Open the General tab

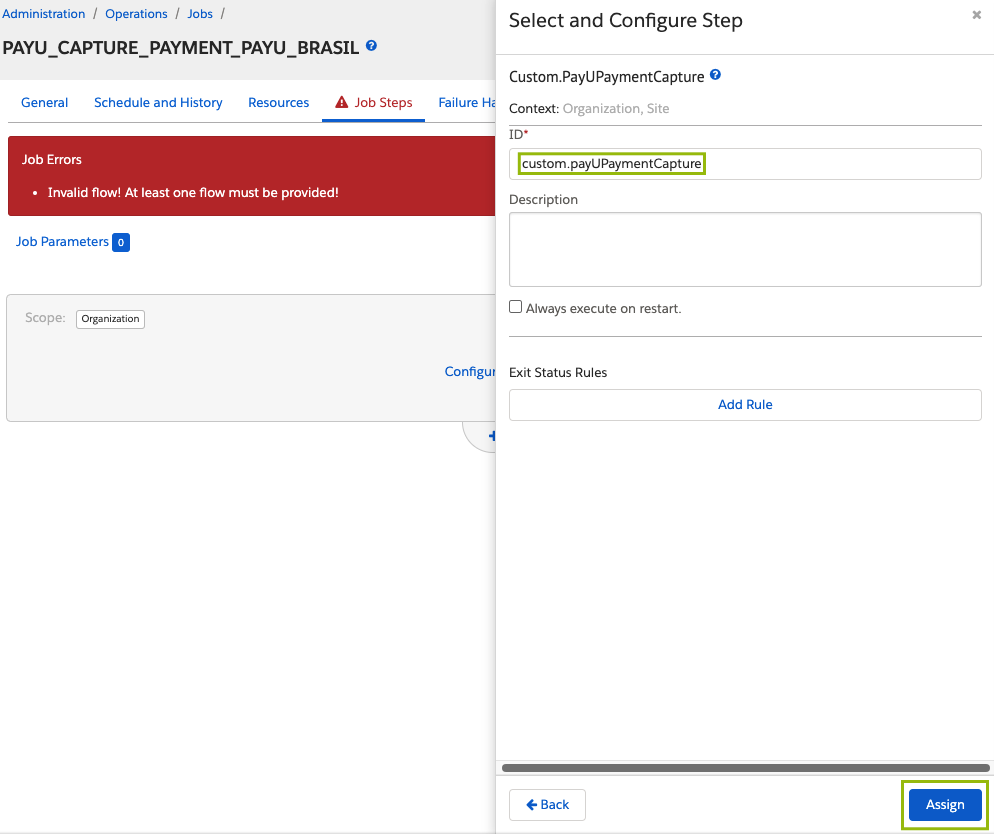[44, 103]
